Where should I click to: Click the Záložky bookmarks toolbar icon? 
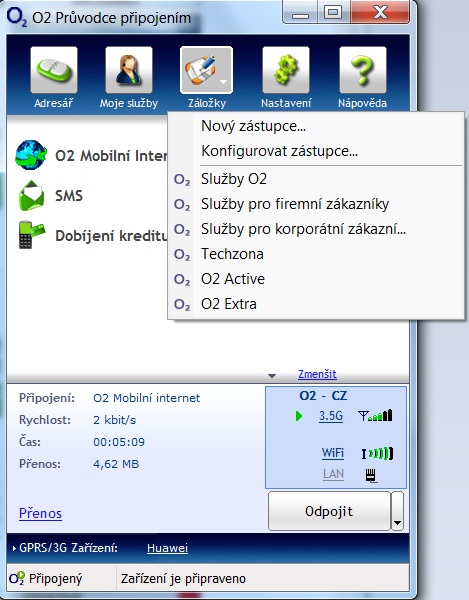pyautogui.click(x=206, y=70)
